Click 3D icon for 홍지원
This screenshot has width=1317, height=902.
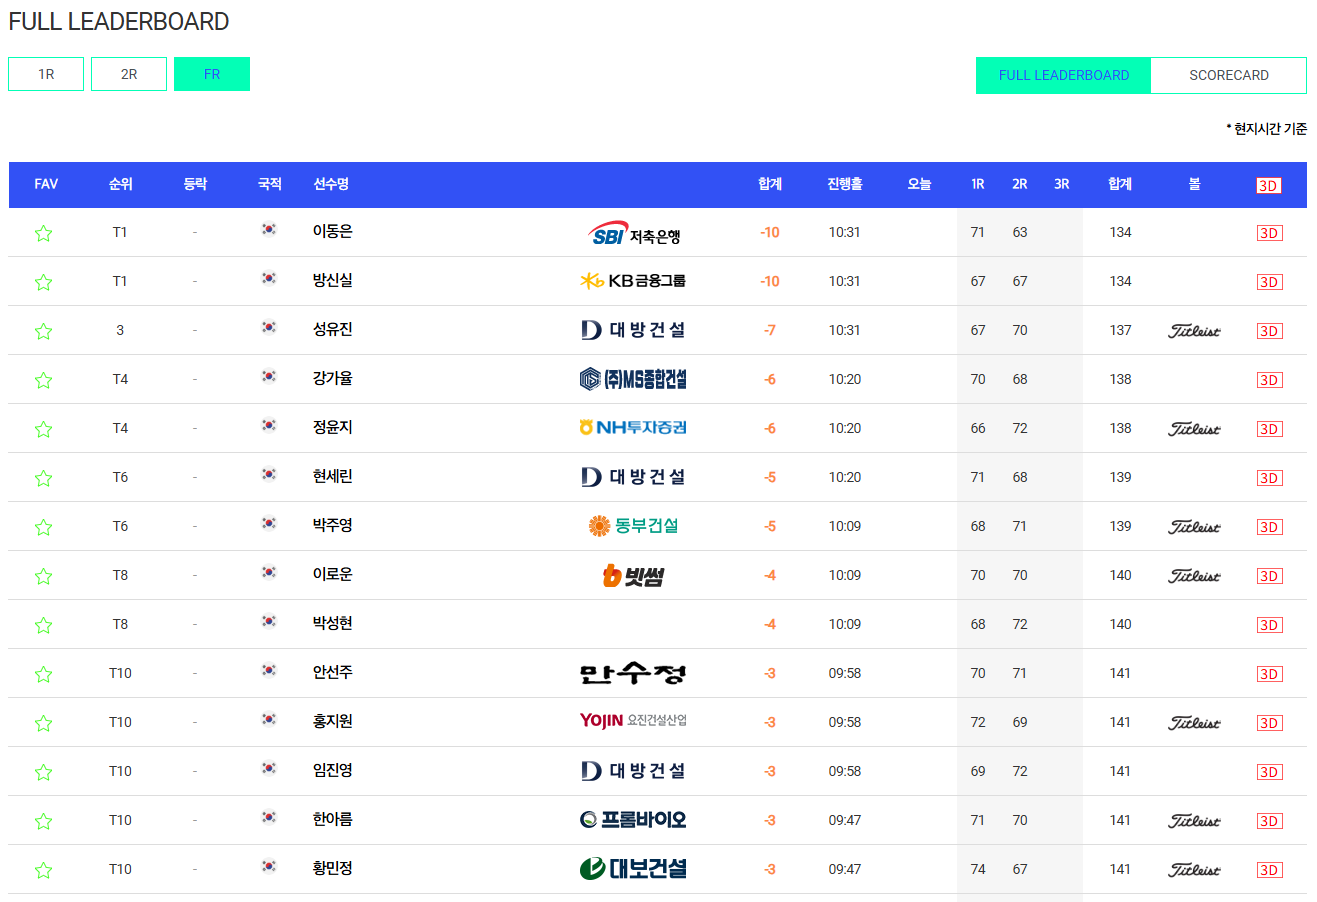pos(1269,723)
